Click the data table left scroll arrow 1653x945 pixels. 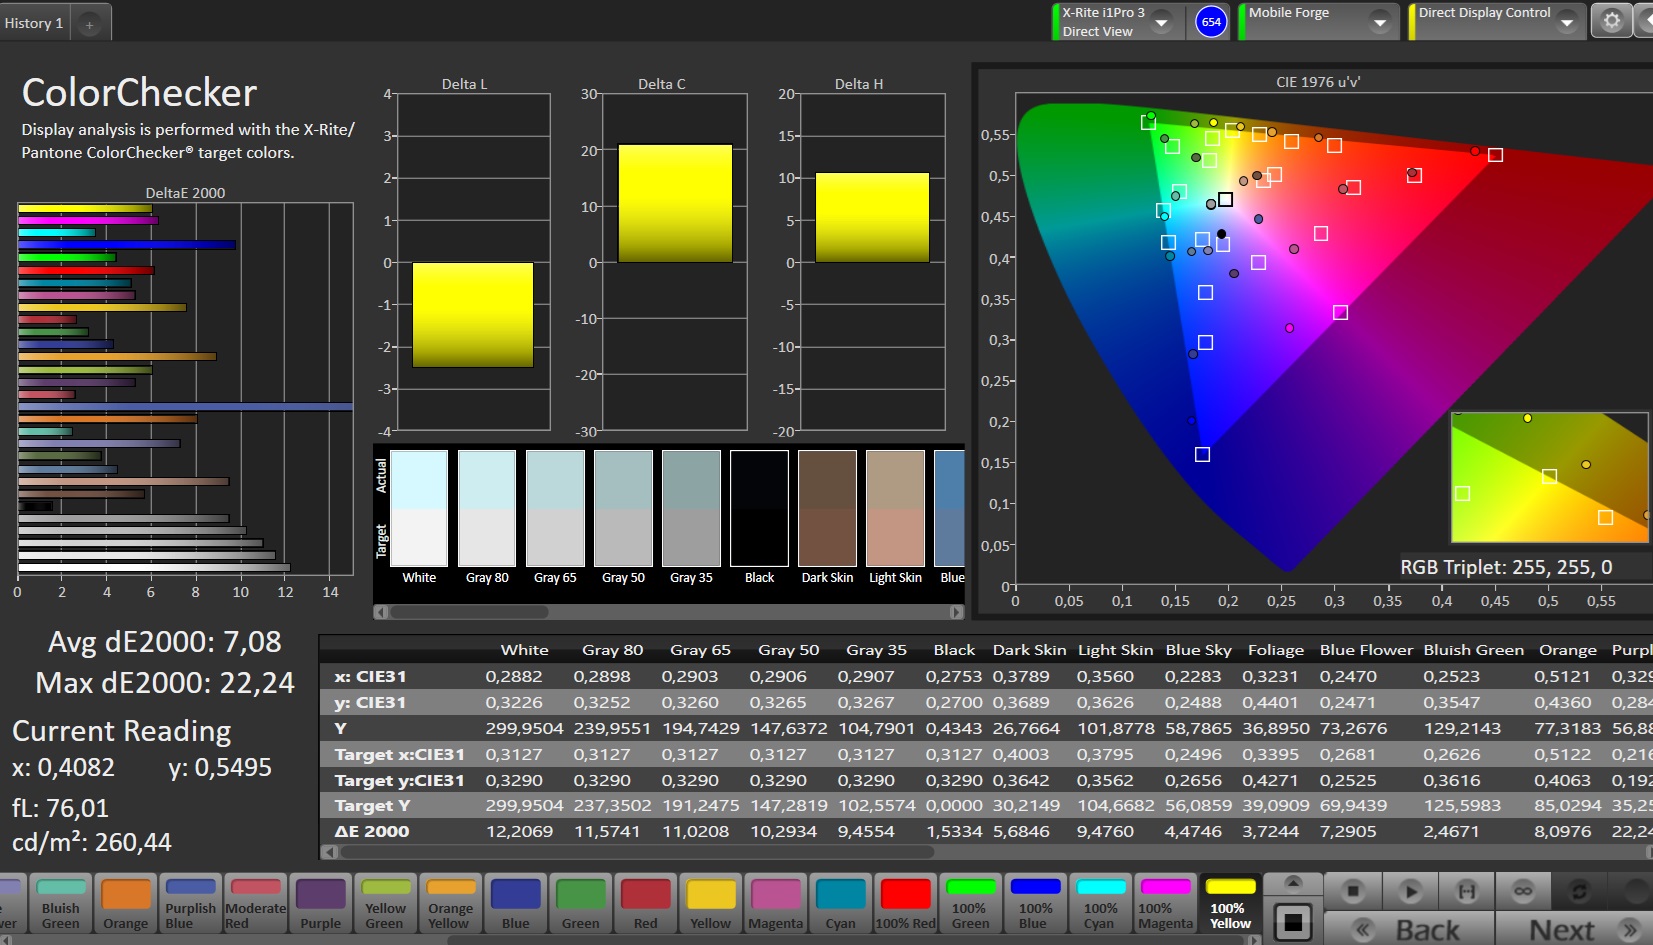329,852
